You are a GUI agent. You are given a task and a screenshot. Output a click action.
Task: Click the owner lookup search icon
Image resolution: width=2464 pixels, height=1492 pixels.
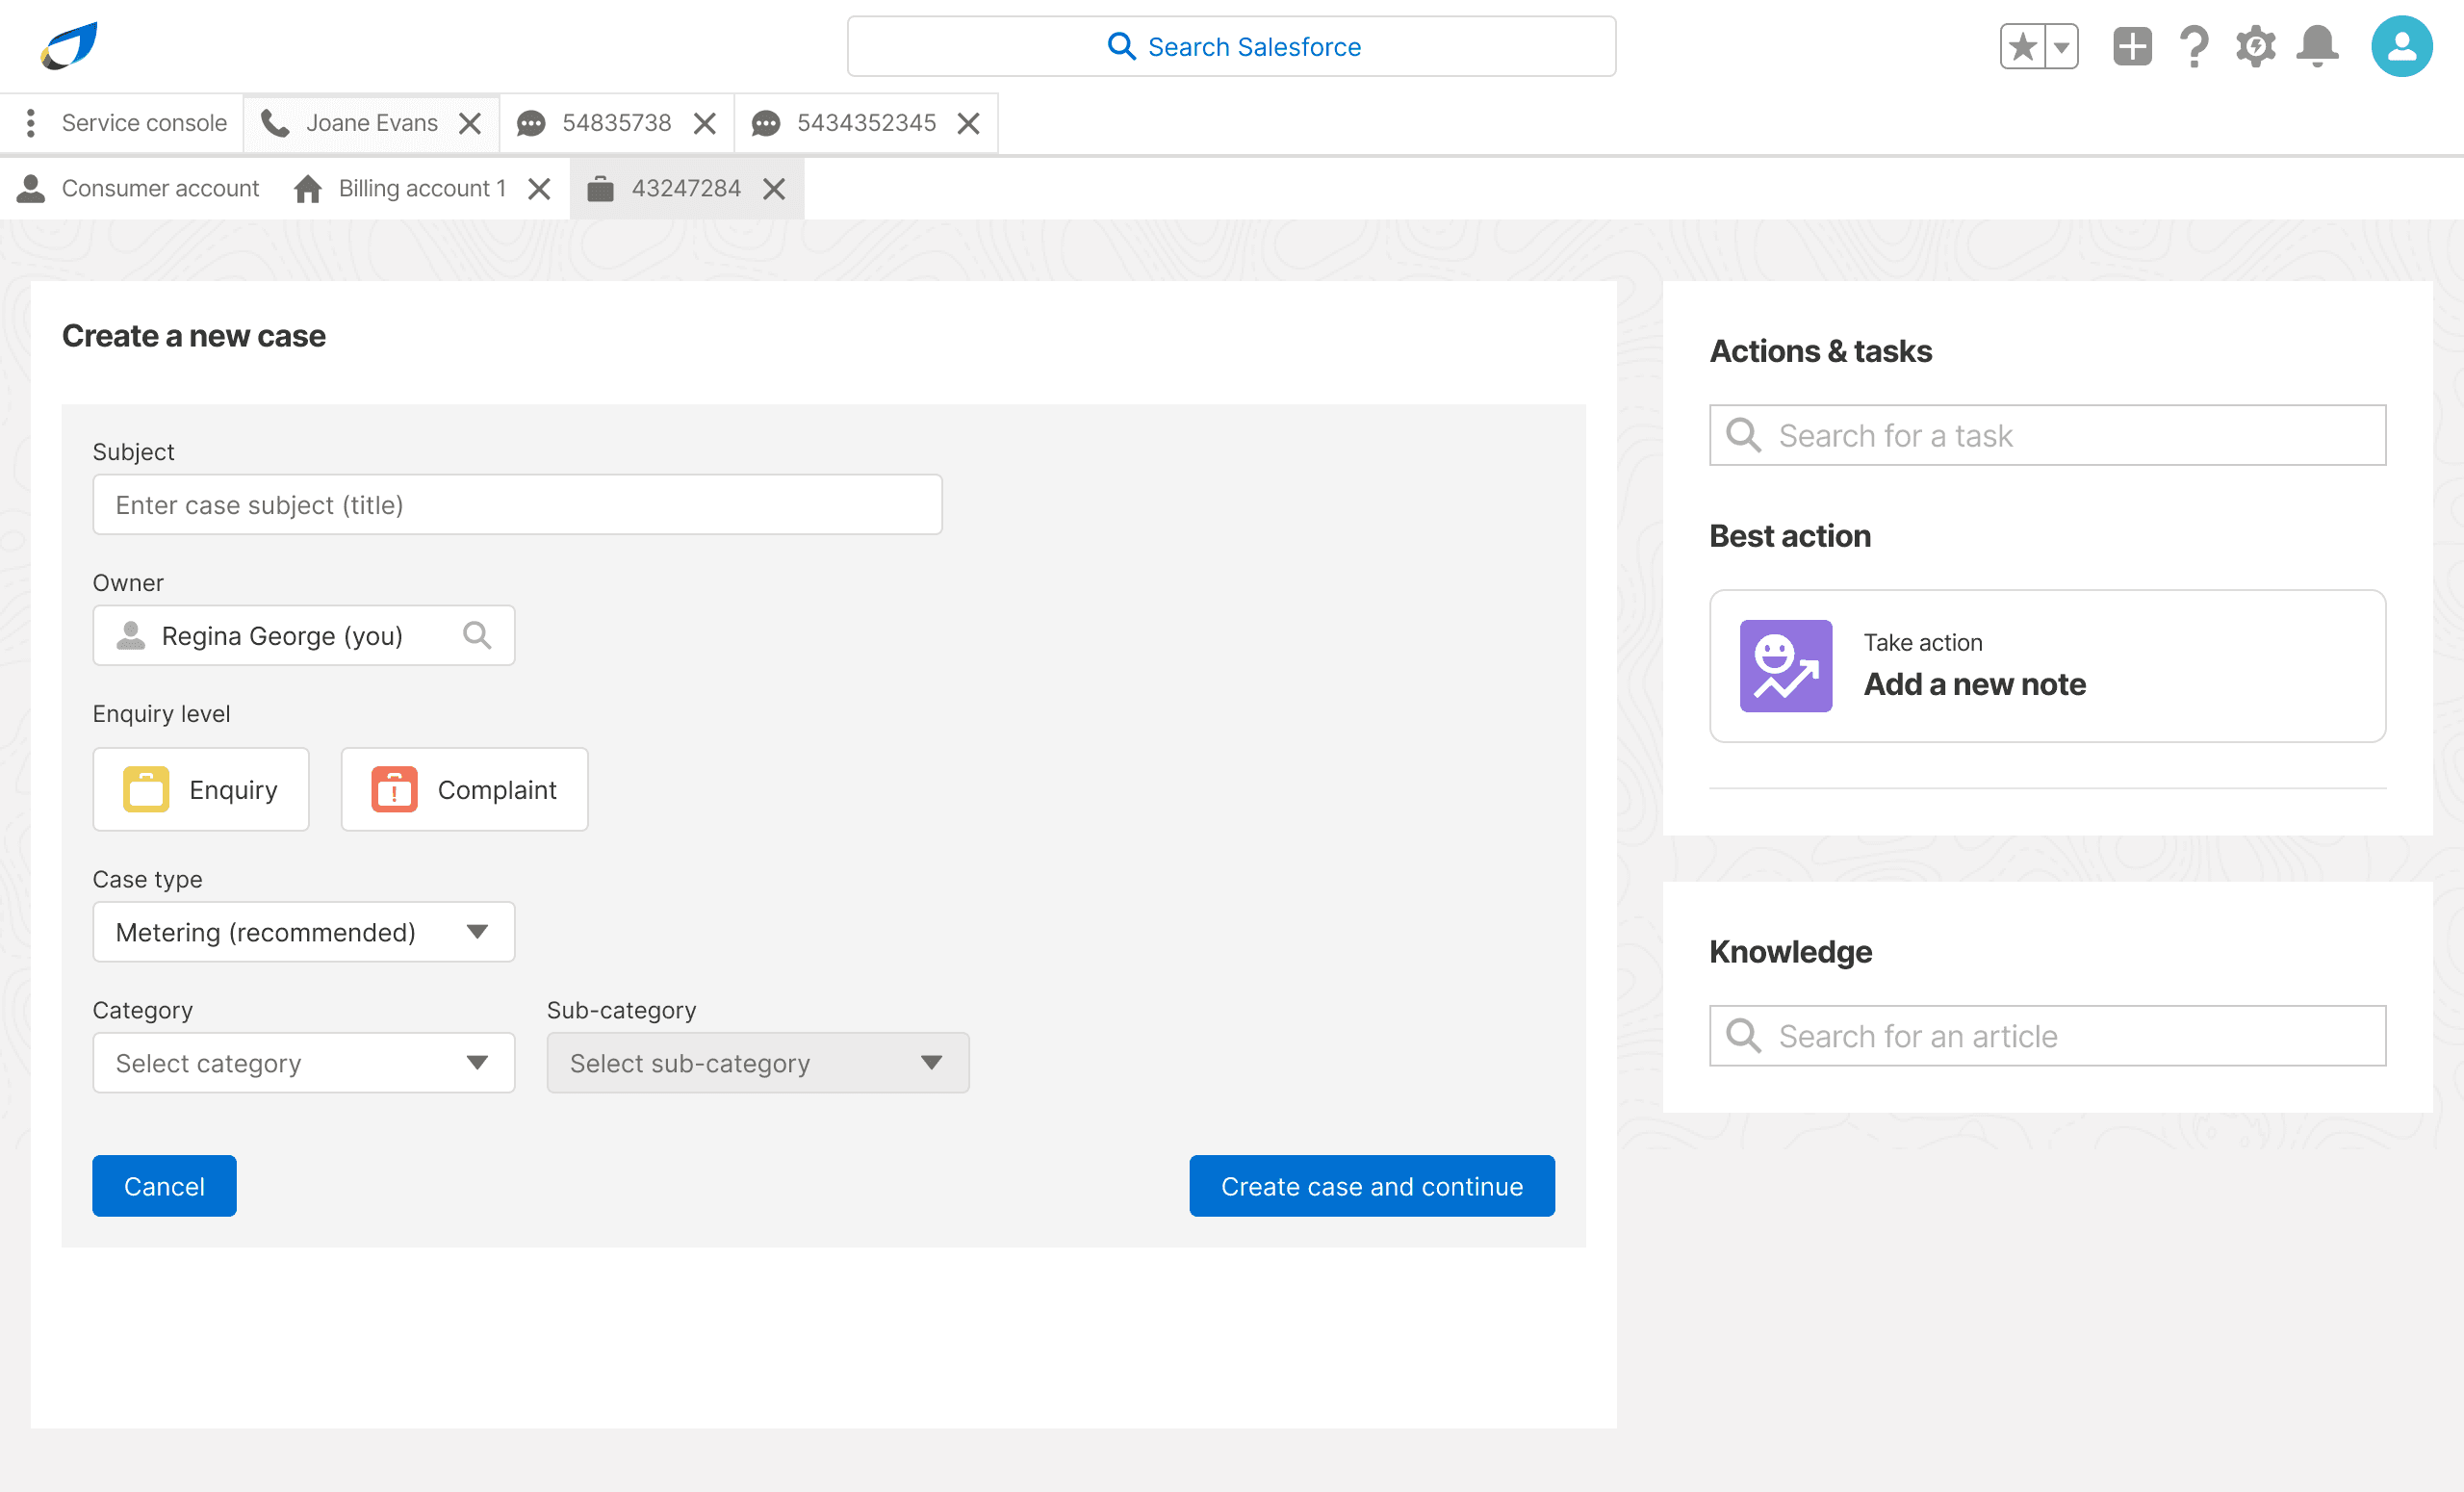click(477, 636)
